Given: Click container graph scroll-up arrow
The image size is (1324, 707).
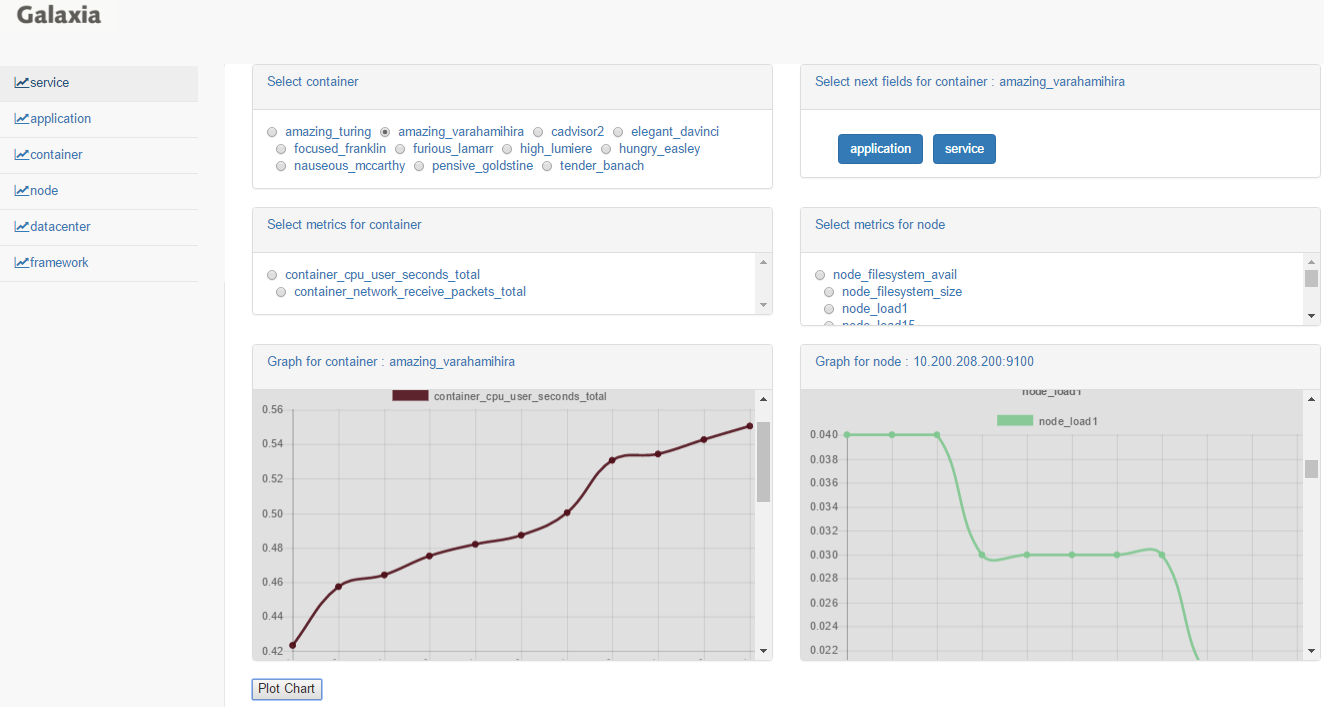Looking at the screenshot, I should click(x=764, y=399).
